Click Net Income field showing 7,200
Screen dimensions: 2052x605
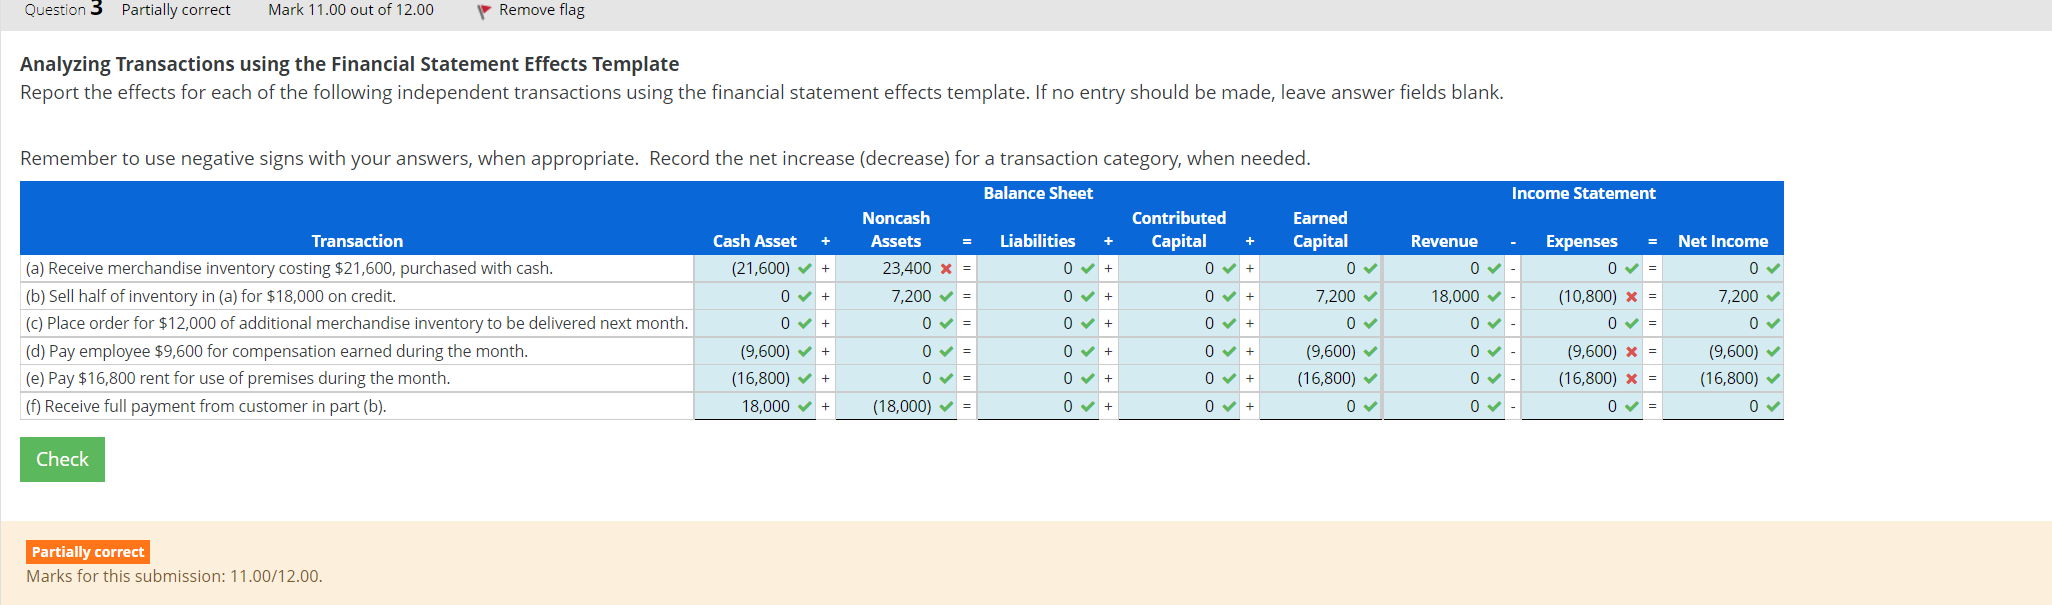(1723, 296)
